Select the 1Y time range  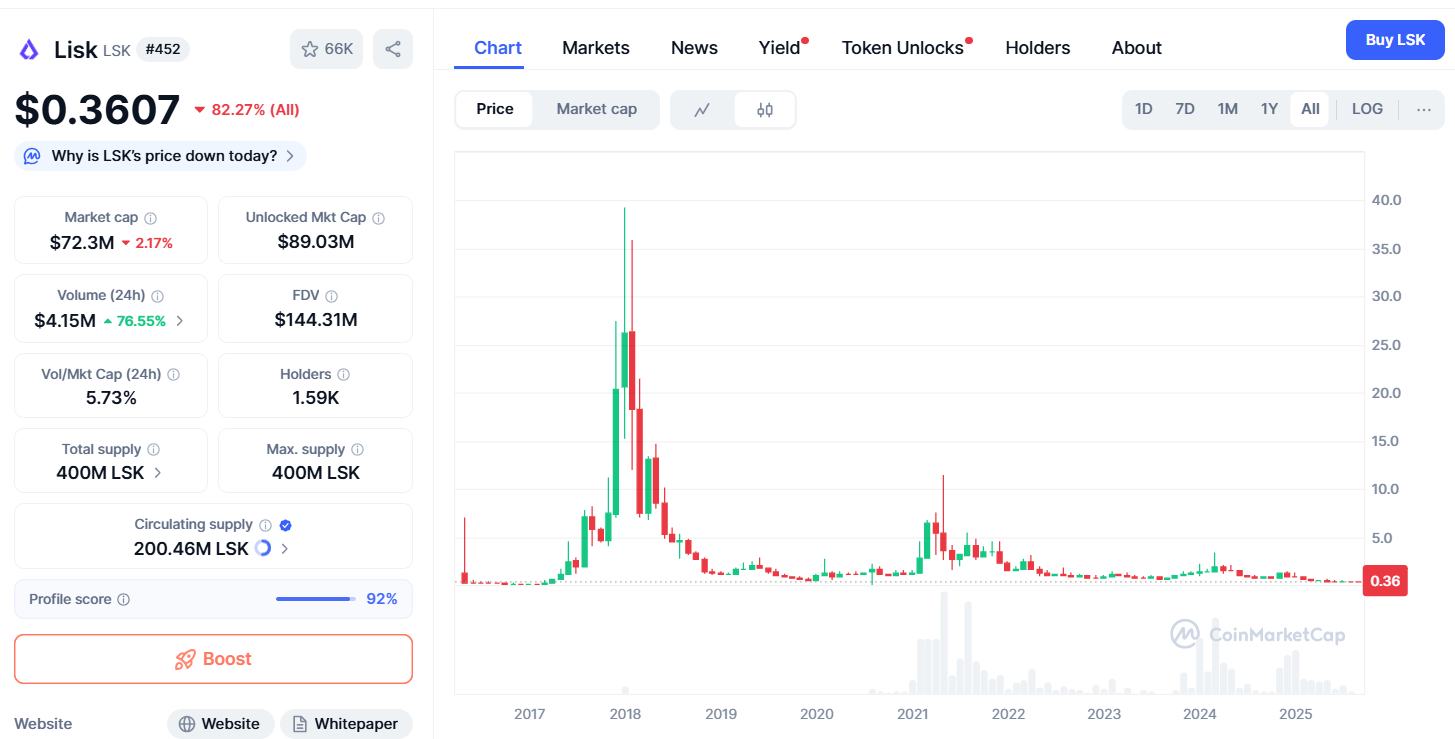click(1269, 109)
